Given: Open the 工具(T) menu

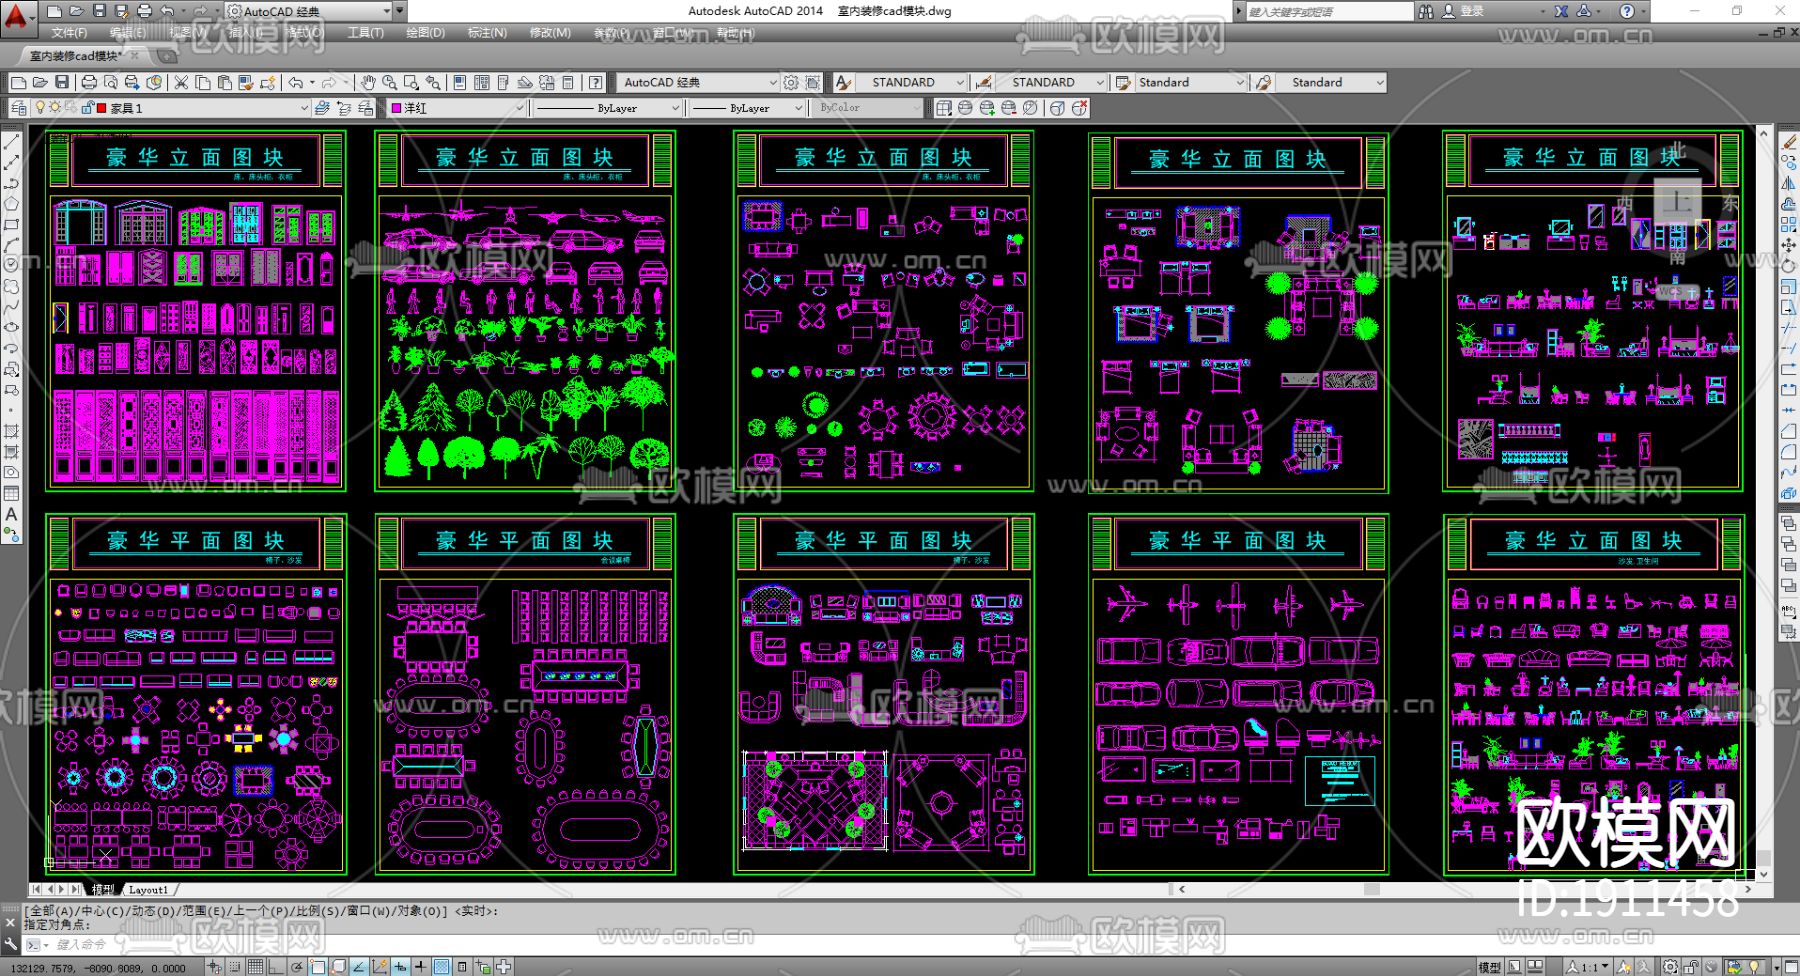Looking at the screenshot, I should point(365,33).
